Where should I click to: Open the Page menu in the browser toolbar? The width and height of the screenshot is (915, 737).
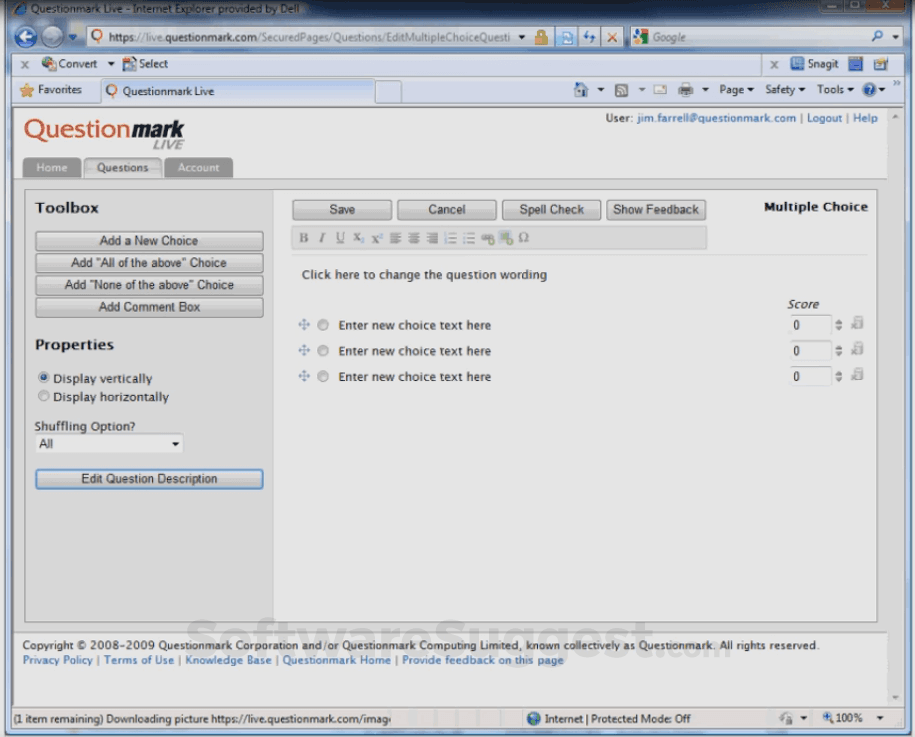point(736,89)
